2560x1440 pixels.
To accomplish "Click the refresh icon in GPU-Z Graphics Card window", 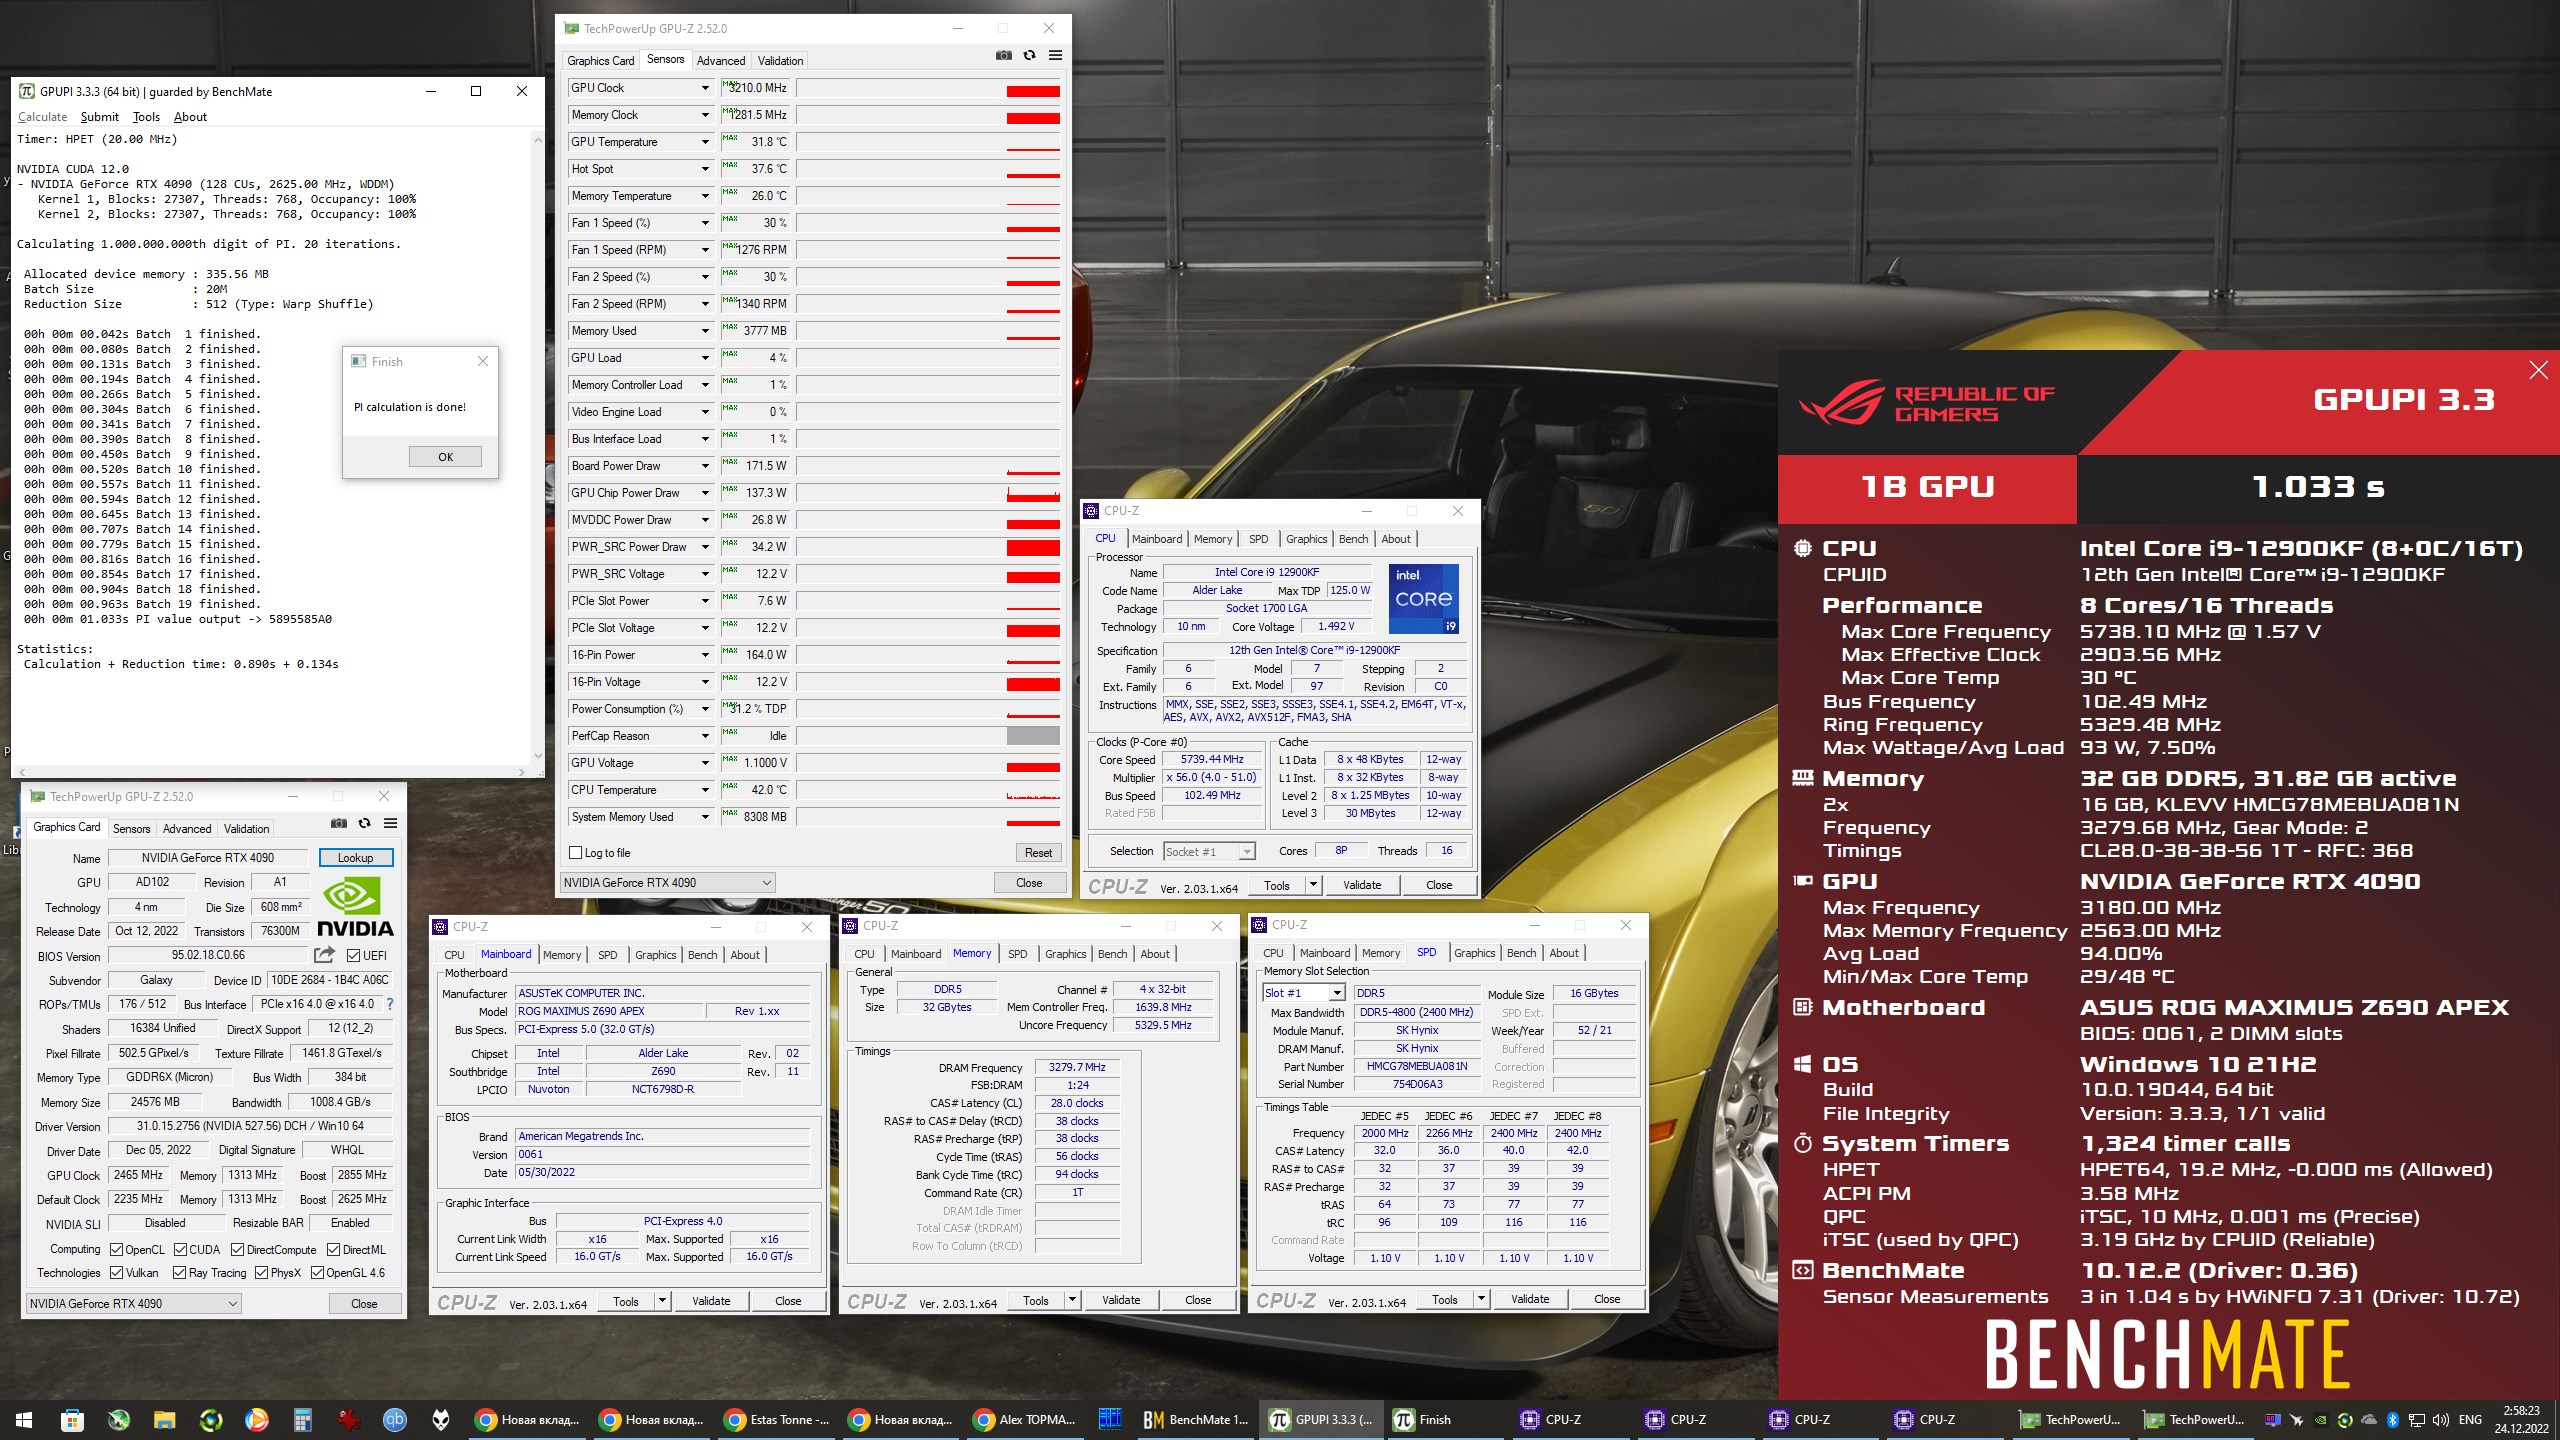I will click(x=364, y=824).
